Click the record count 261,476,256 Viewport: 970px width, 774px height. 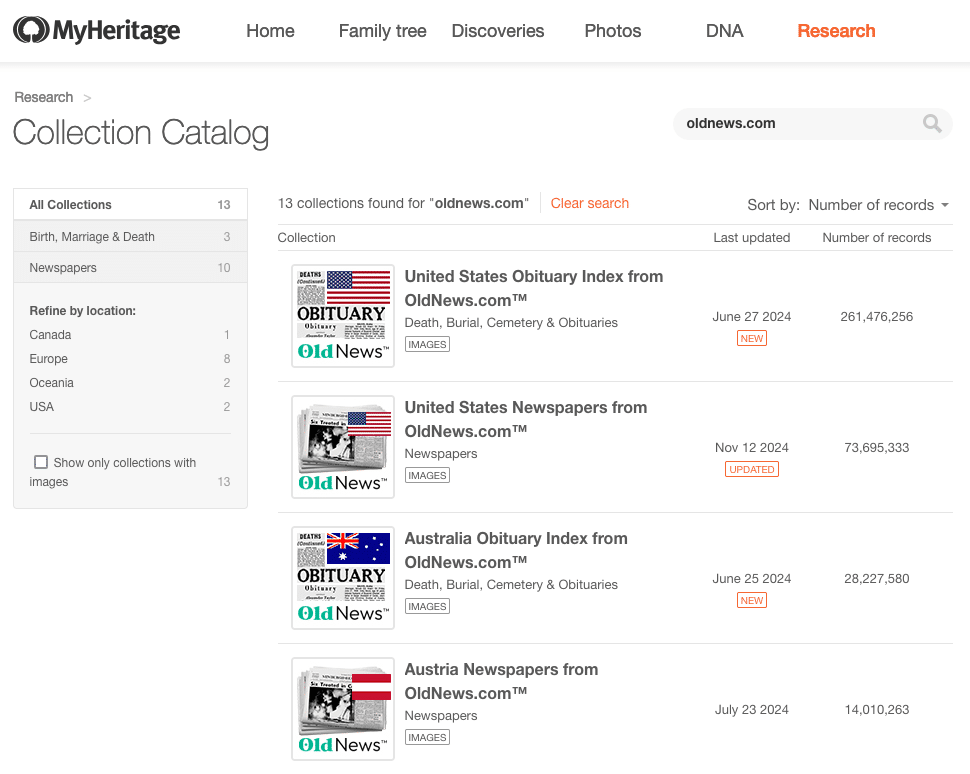(x=877, y=317)
